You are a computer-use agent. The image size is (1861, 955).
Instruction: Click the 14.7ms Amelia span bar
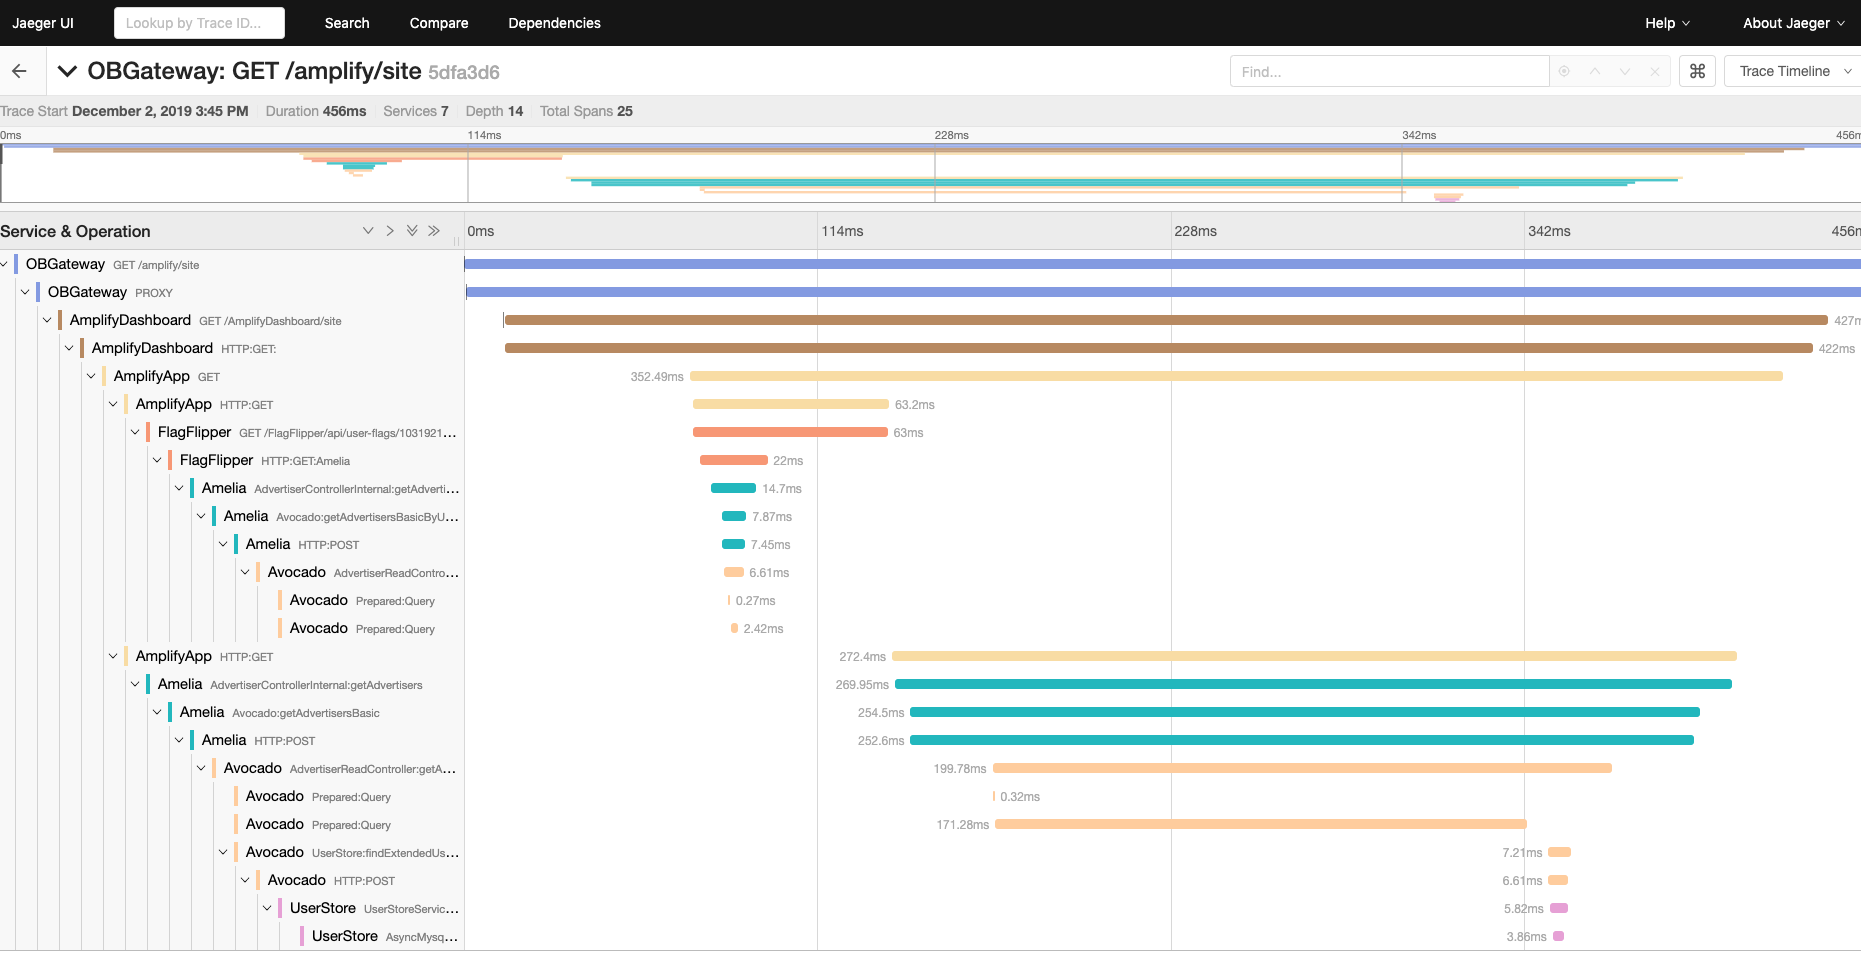(733, 488)
